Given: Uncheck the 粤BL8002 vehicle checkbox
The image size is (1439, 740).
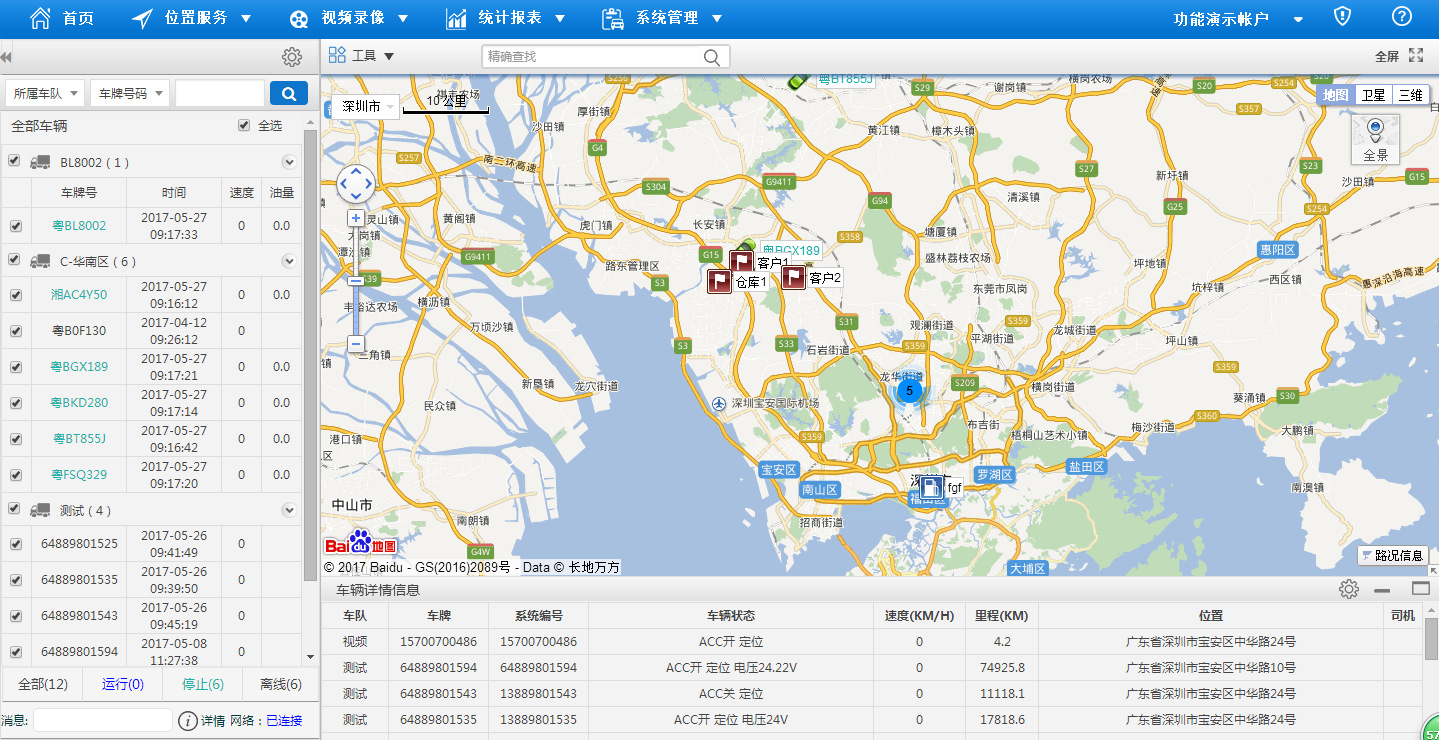Looking at the screenshot, I should (x=15, y=226).
